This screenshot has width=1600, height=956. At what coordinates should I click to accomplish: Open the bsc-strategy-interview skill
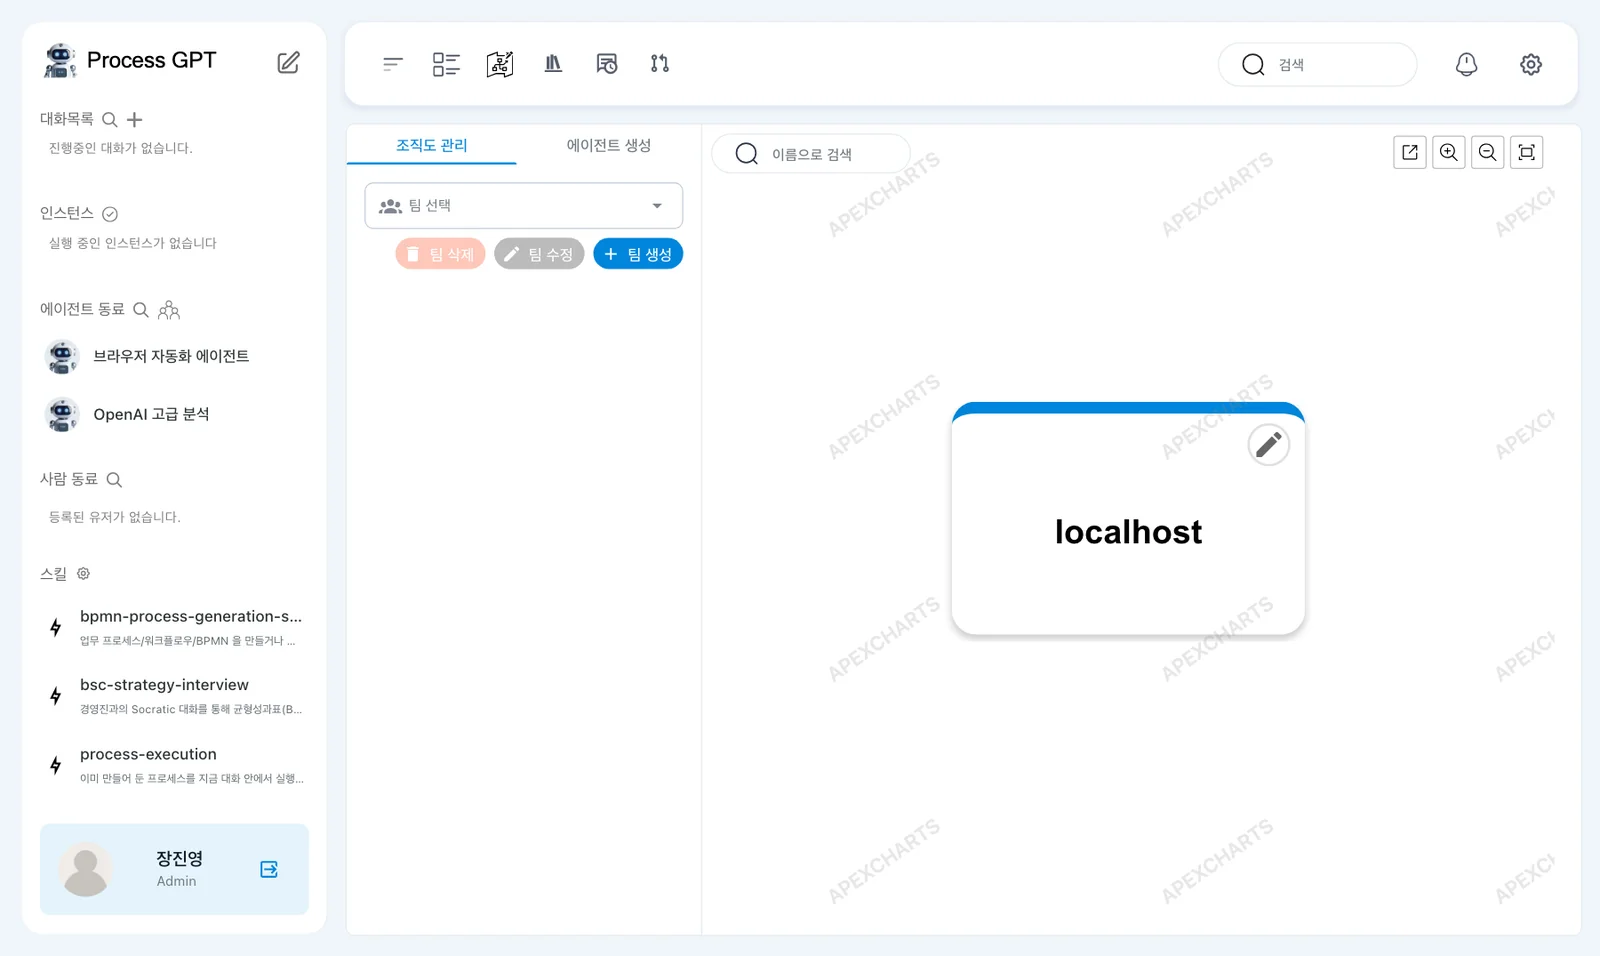point(174,697)
